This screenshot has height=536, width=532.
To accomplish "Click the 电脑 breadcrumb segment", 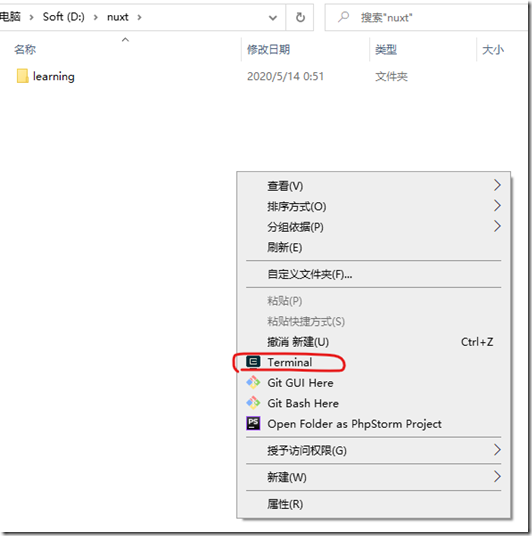I will tap(10, 16).
